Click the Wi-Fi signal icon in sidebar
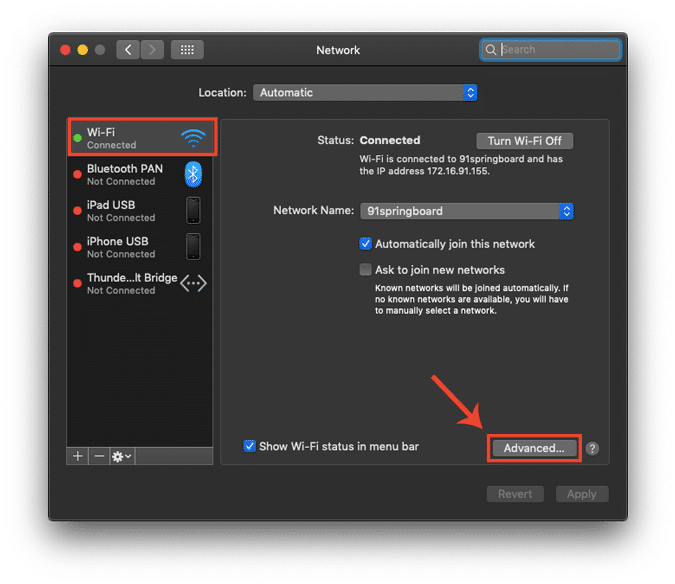Image resolution: width=675 pixels, height=584 pixels. click(x=193, y=138)
